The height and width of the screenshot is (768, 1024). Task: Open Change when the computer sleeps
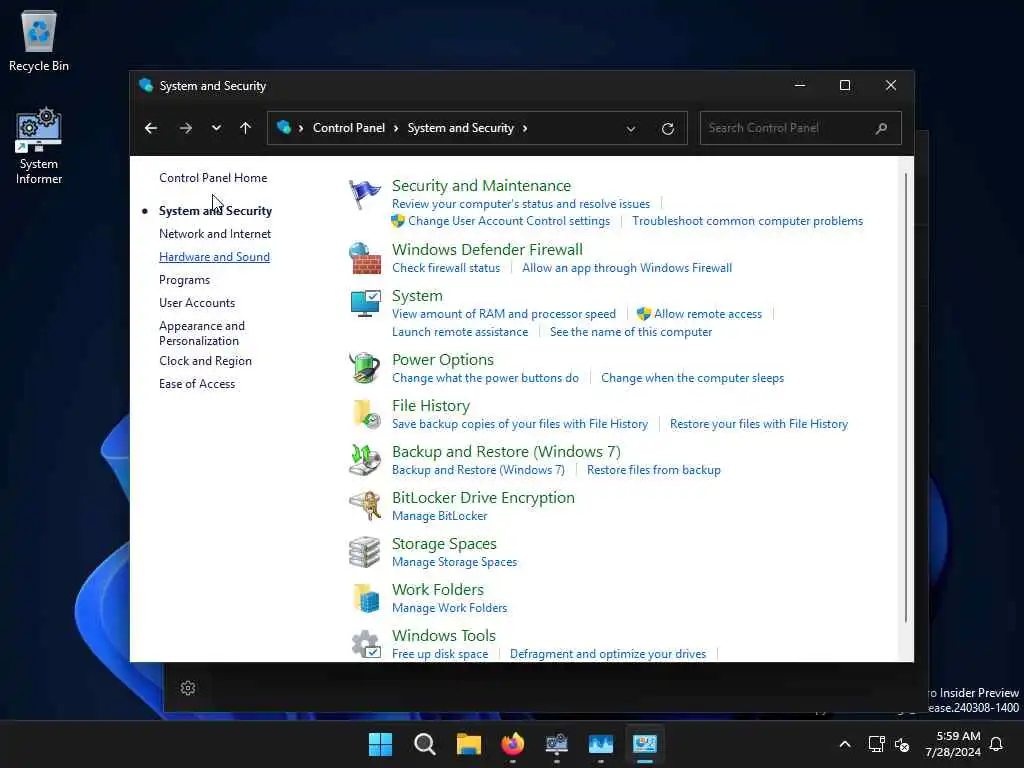click(692, 377)
